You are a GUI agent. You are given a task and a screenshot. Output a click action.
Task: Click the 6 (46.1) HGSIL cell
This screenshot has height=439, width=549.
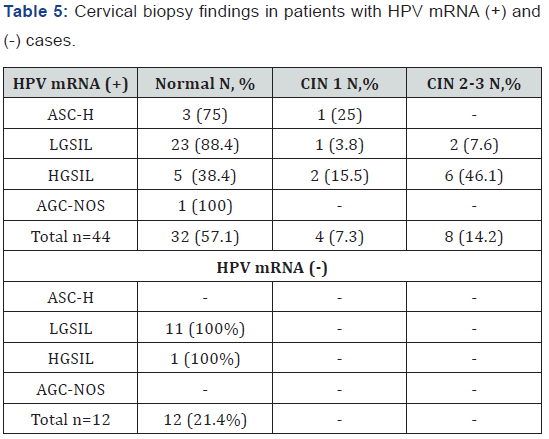coord(474,174)
